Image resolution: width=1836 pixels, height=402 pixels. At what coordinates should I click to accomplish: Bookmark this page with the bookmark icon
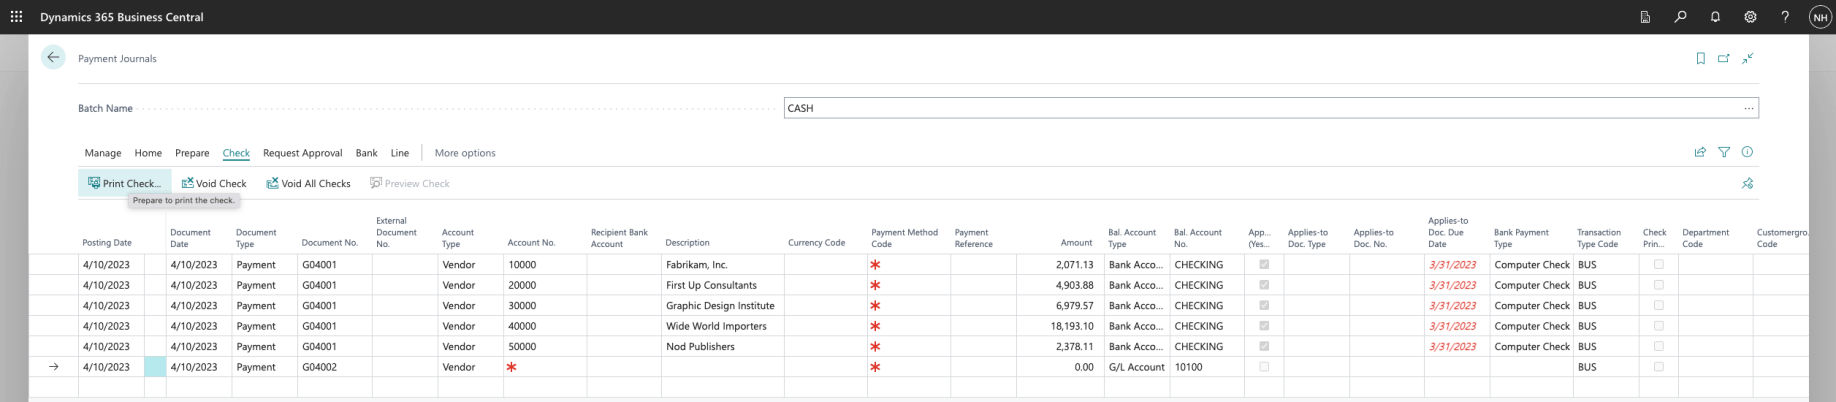(x=1700, y=59)
